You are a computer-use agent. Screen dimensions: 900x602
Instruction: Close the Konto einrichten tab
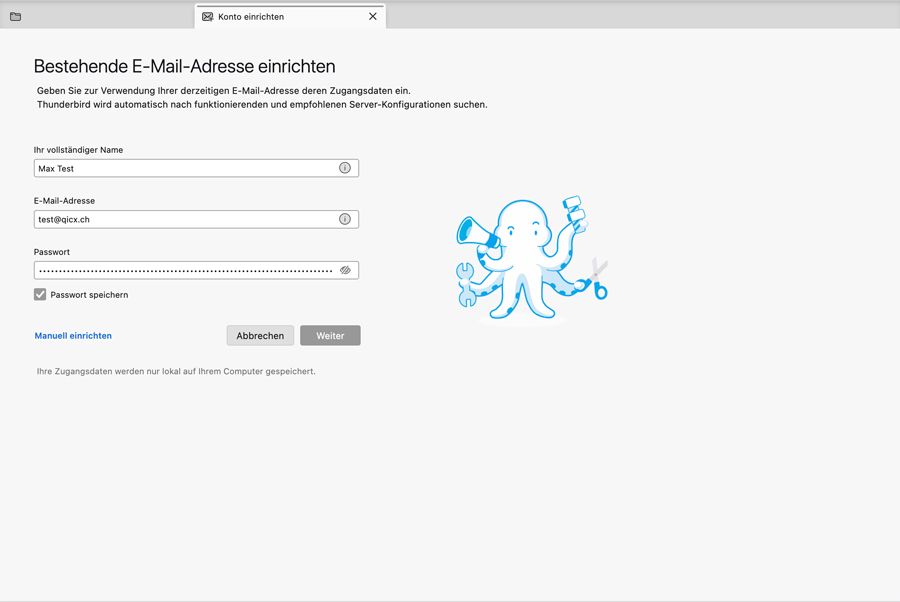tap(373, 17)
